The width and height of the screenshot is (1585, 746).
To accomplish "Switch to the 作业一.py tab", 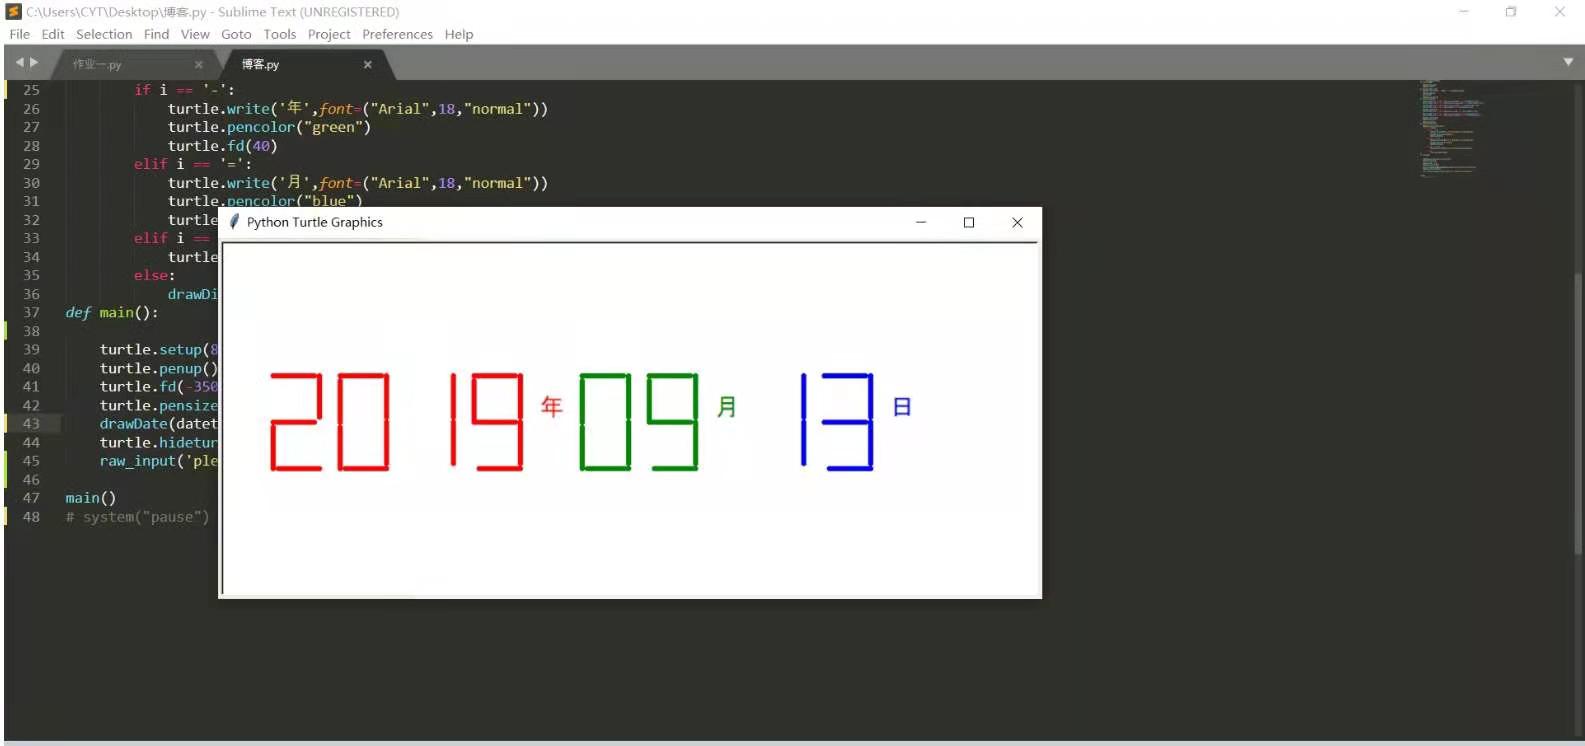I will click(x=97, y=64).
